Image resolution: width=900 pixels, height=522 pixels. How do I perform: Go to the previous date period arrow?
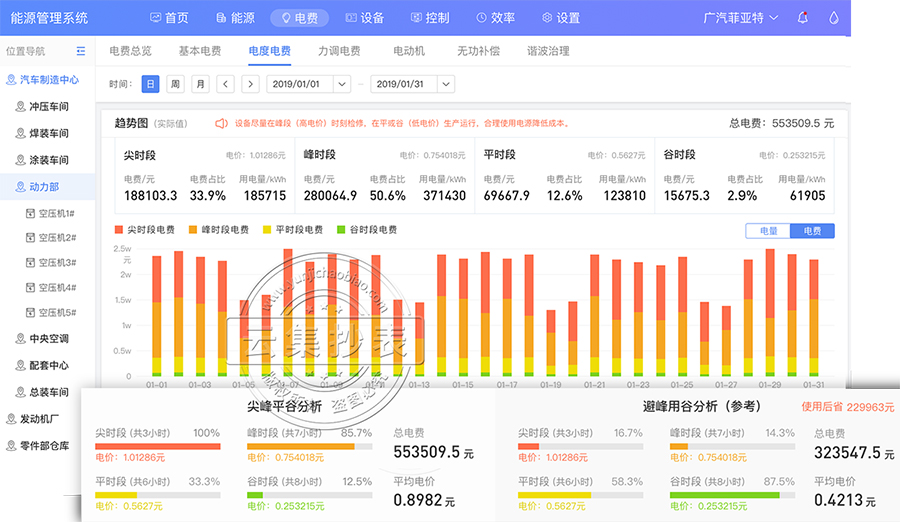pos(225,85)
